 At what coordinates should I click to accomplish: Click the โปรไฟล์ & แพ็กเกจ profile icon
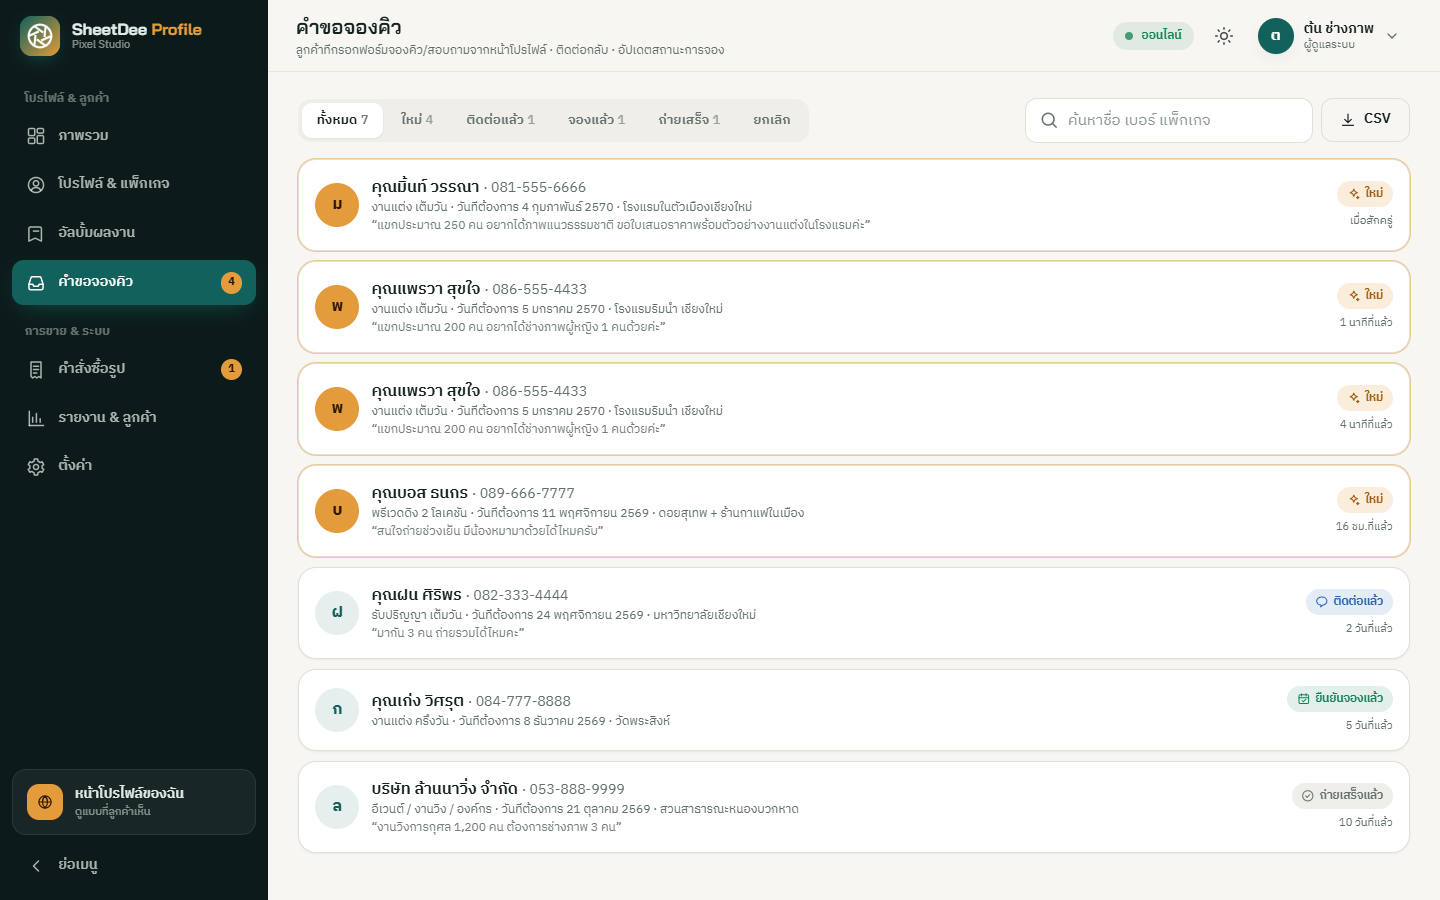click(36, 184)
